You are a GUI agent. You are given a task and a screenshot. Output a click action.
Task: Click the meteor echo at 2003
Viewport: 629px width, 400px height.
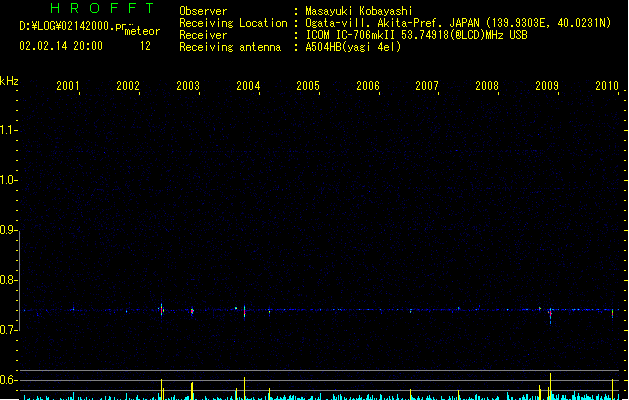[x=192, y=311]
